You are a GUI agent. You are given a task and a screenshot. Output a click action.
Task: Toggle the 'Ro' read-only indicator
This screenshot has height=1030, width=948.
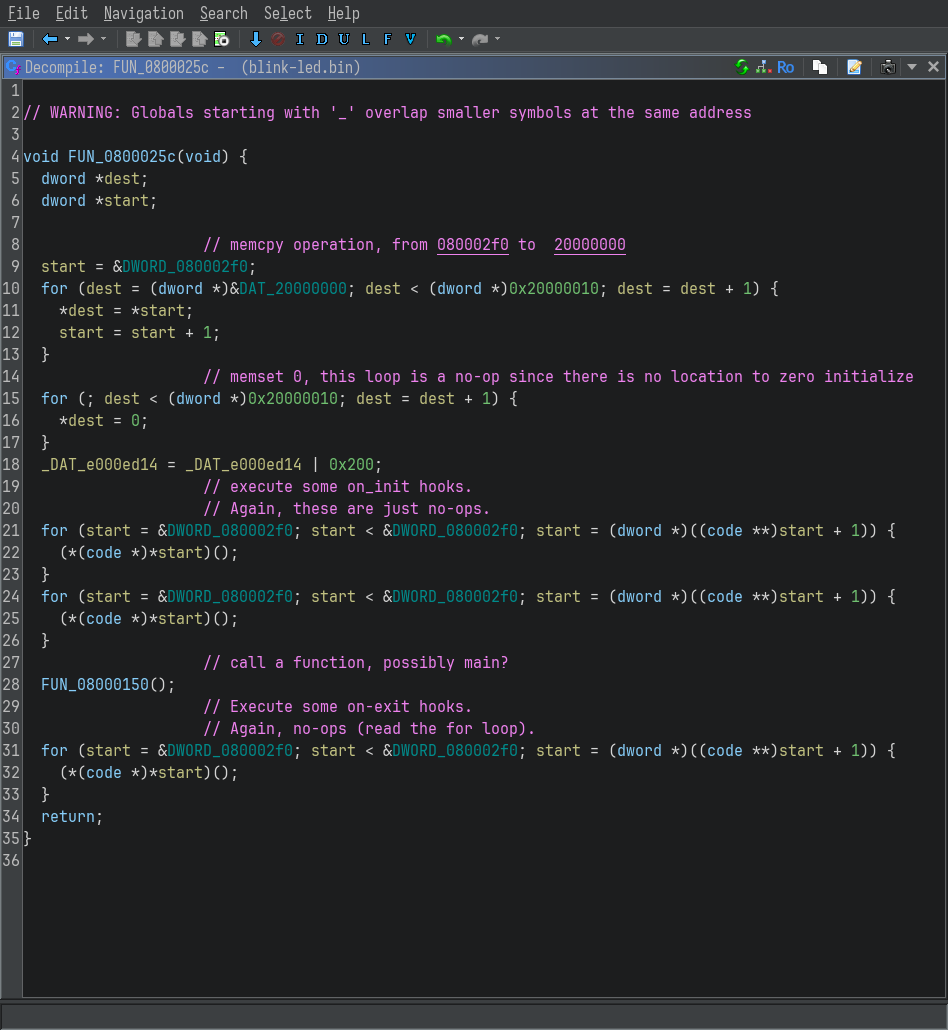click(786, 67)
